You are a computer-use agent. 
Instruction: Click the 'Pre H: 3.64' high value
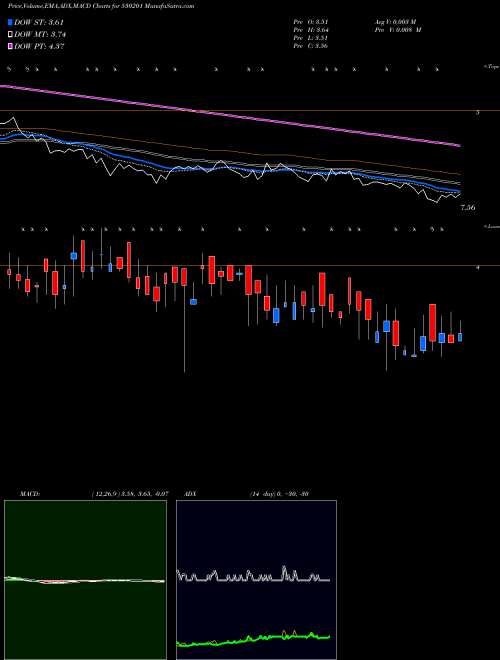311,30
